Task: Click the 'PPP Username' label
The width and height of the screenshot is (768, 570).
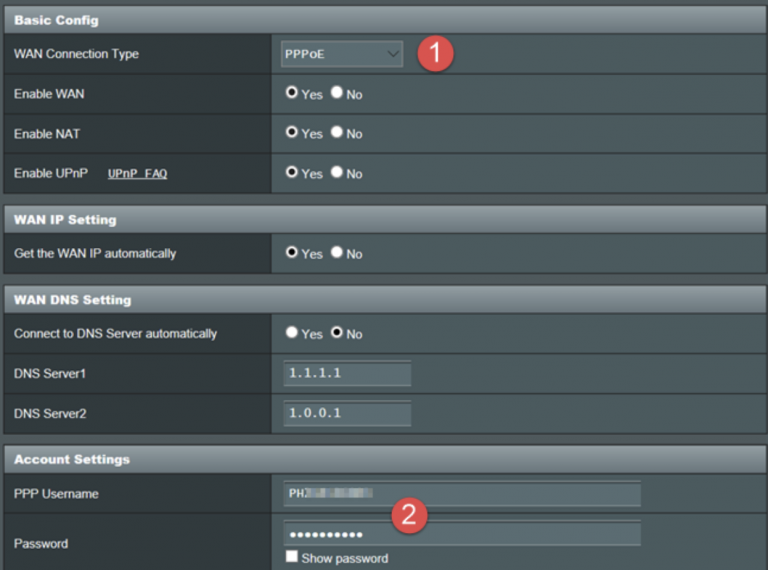Action: 56,494
